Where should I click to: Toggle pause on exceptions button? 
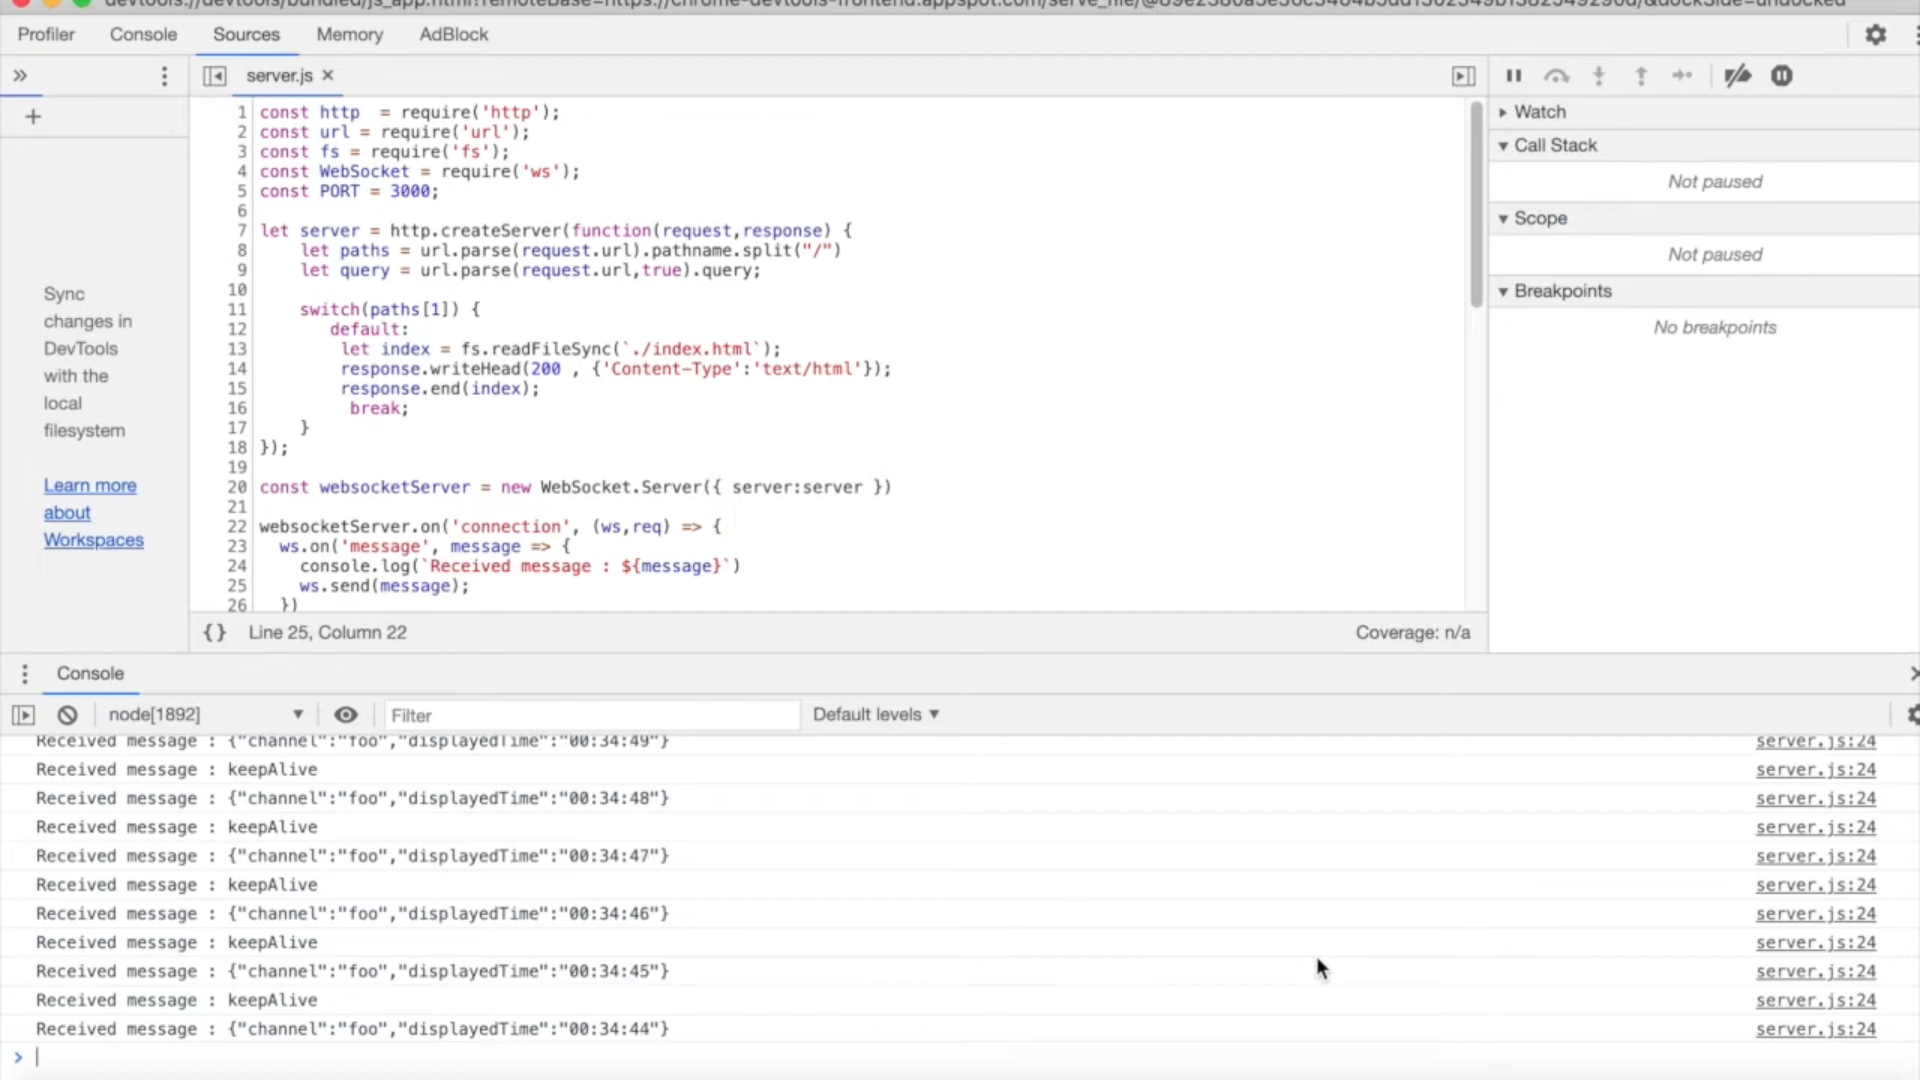click(x=1782, y=76)
